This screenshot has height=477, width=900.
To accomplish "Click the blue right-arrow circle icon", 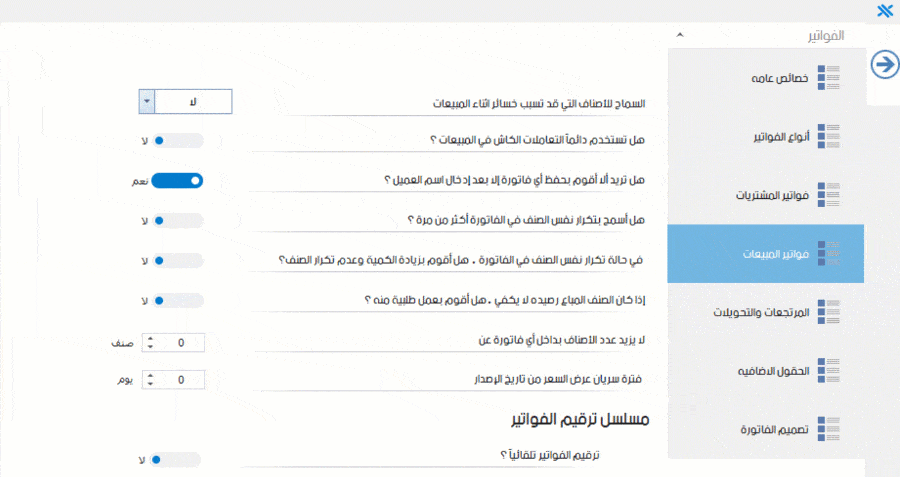I will (x=885, y=64).
